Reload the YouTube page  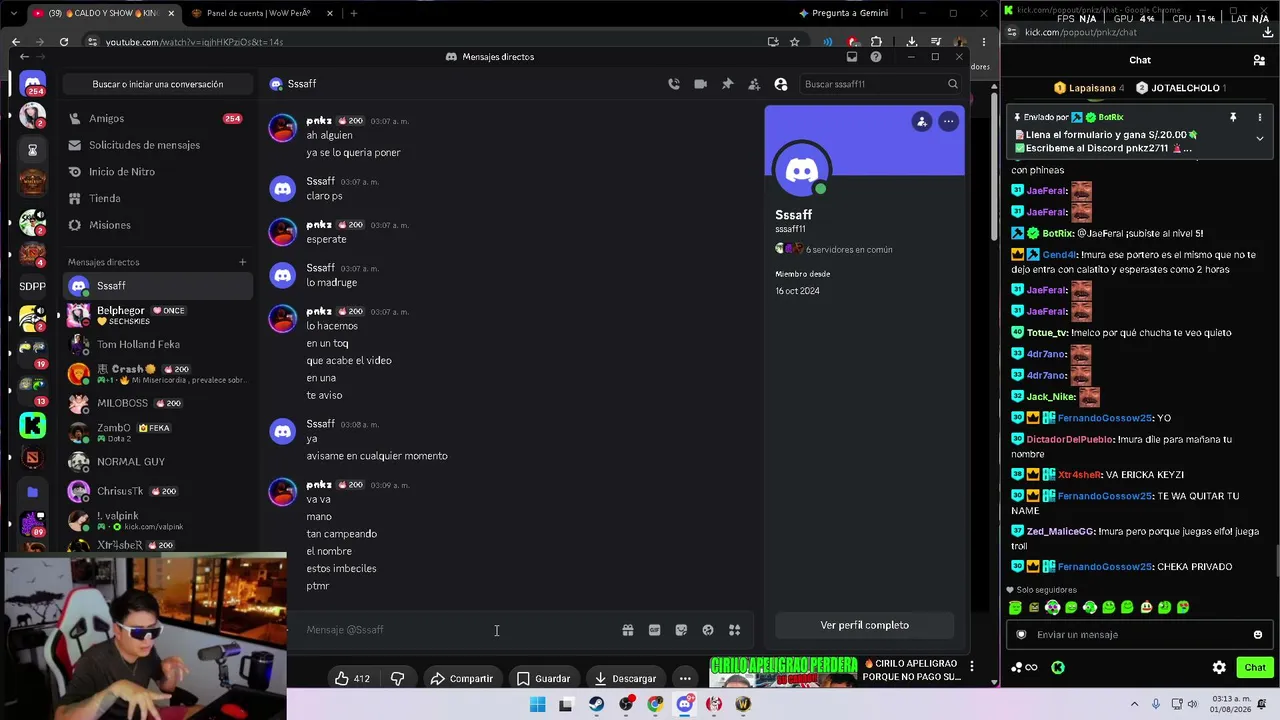(64, 42)
